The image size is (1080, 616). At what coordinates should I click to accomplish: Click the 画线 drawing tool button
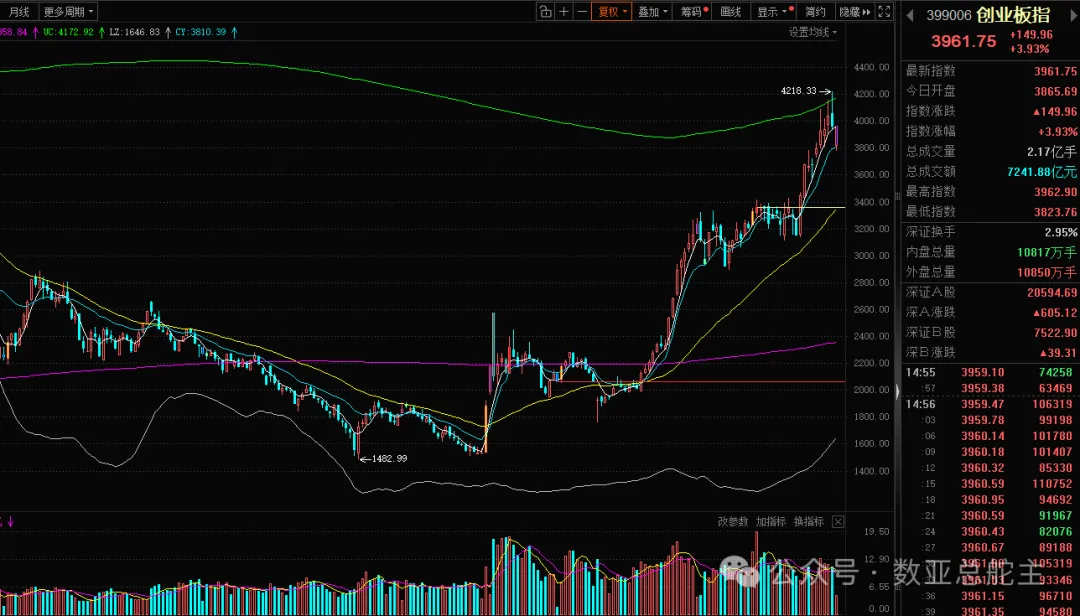730,12
